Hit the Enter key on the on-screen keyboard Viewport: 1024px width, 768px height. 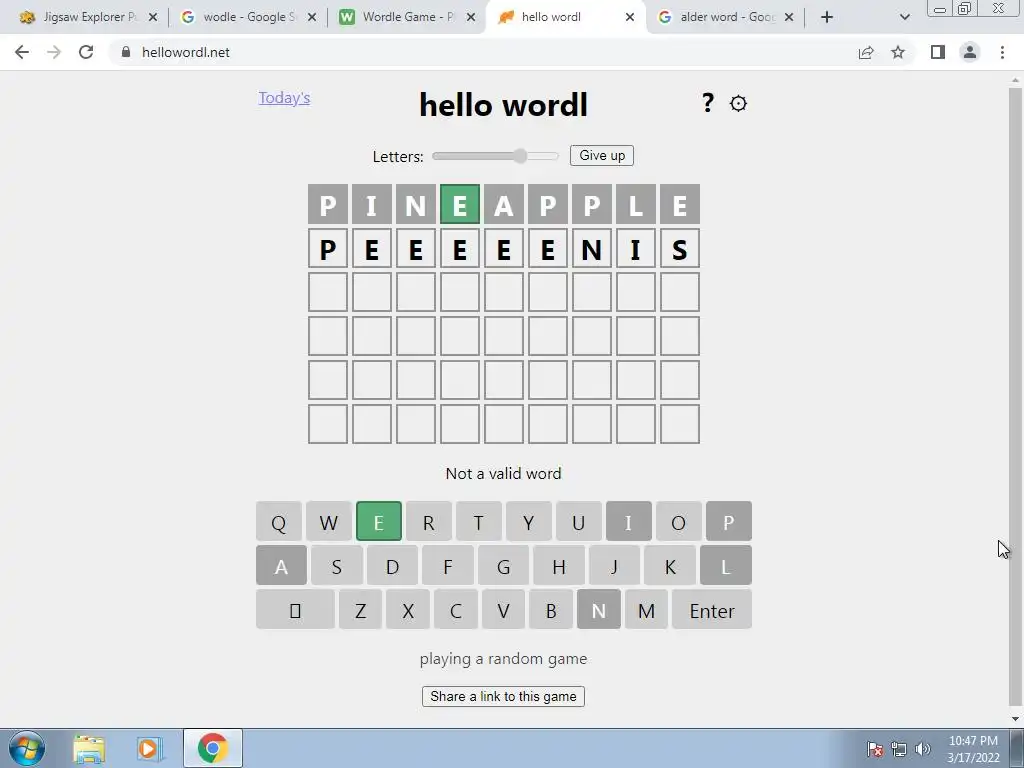[712, 610]
